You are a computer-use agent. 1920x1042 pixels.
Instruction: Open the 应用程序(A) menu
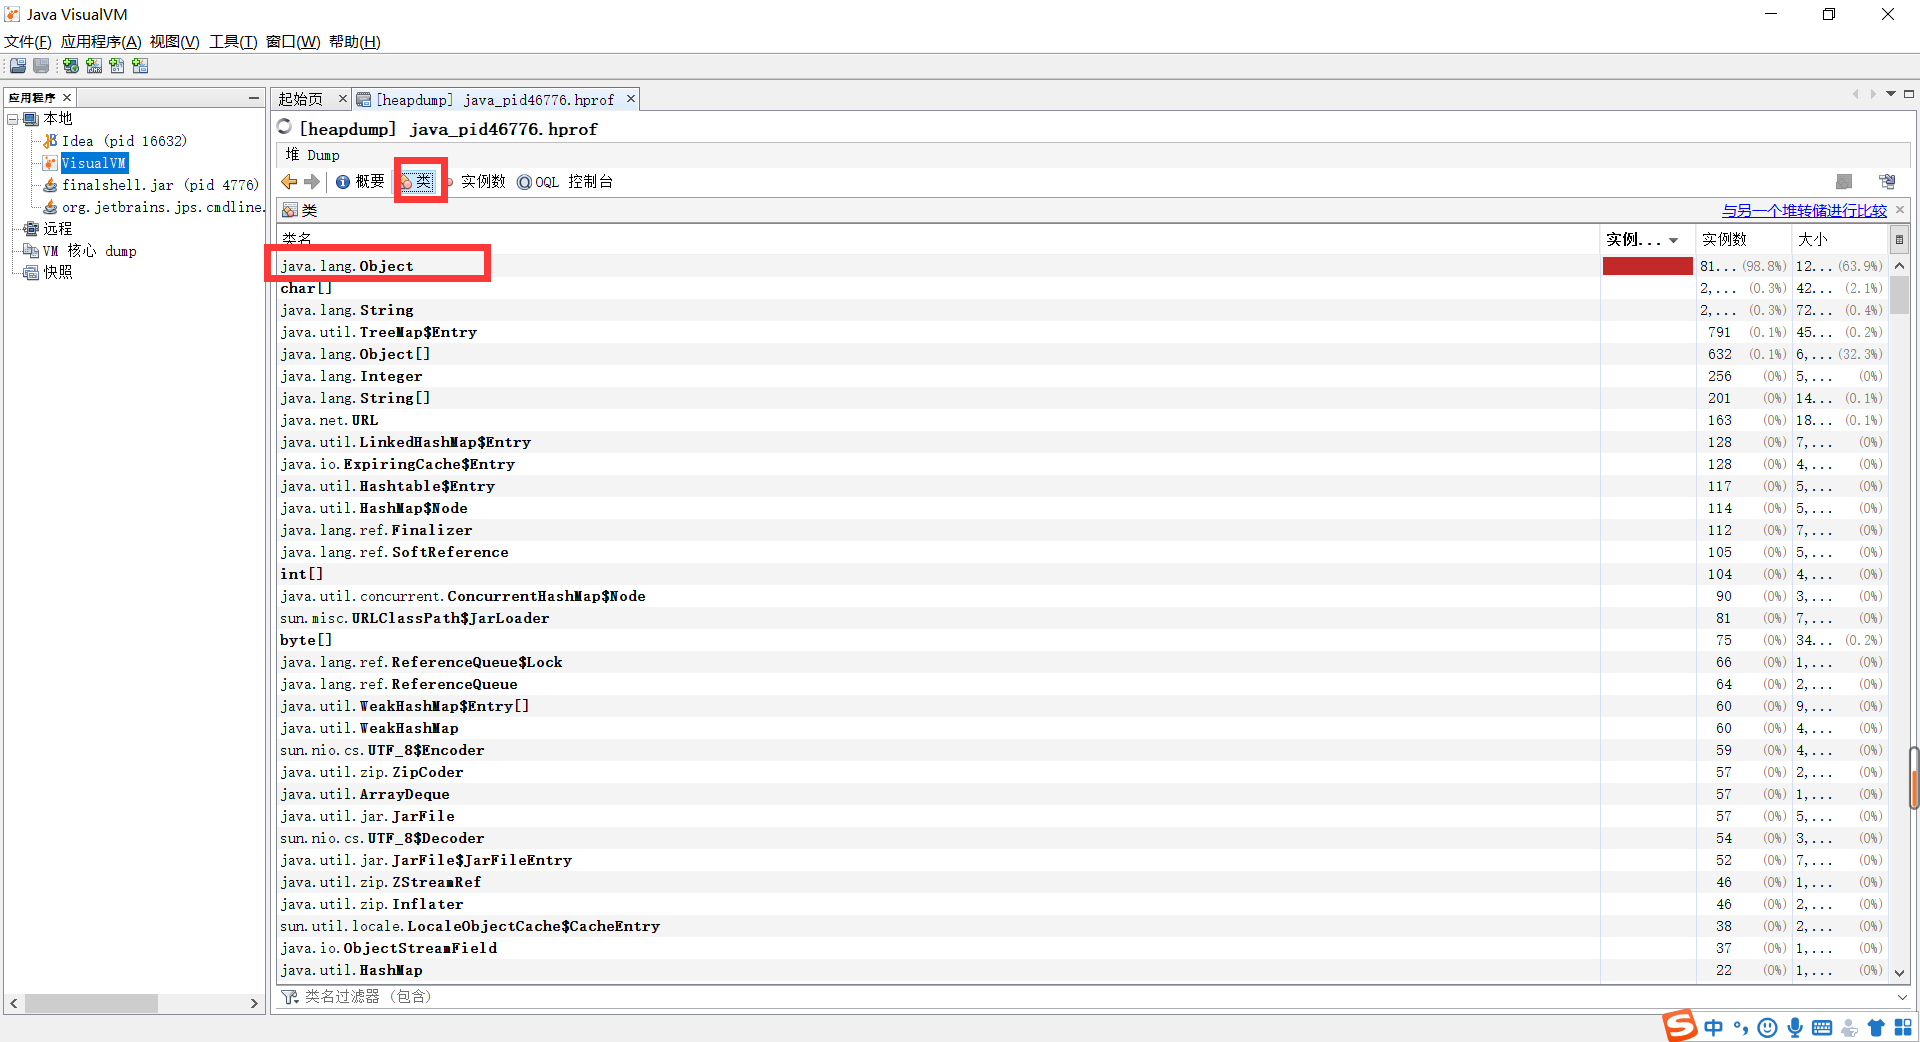click(101, 42)
